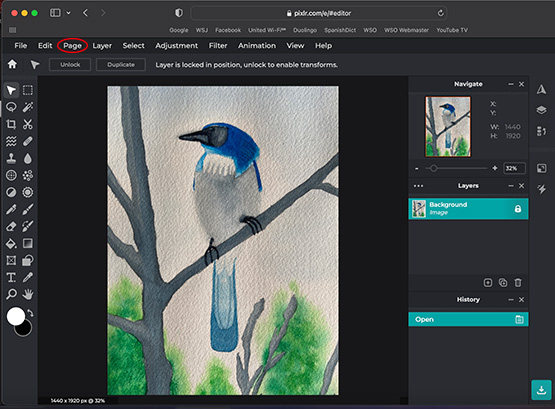Viewport: 555px width, 409px height.
Task: Select the Cutout scissors tool
Action: [28, 124]
